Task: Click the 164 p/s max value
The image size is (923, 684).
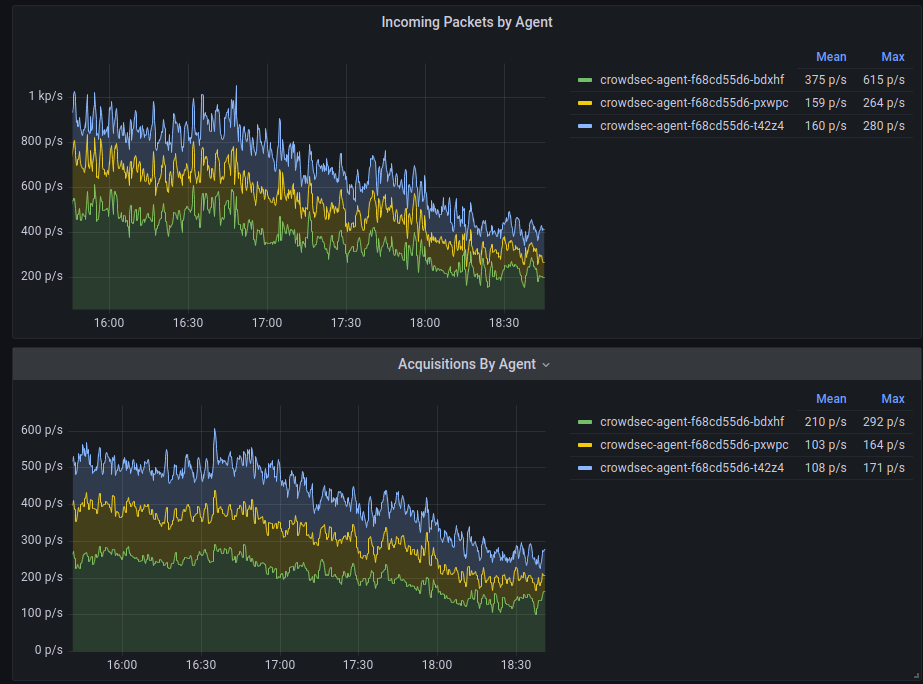Action: 884,445
